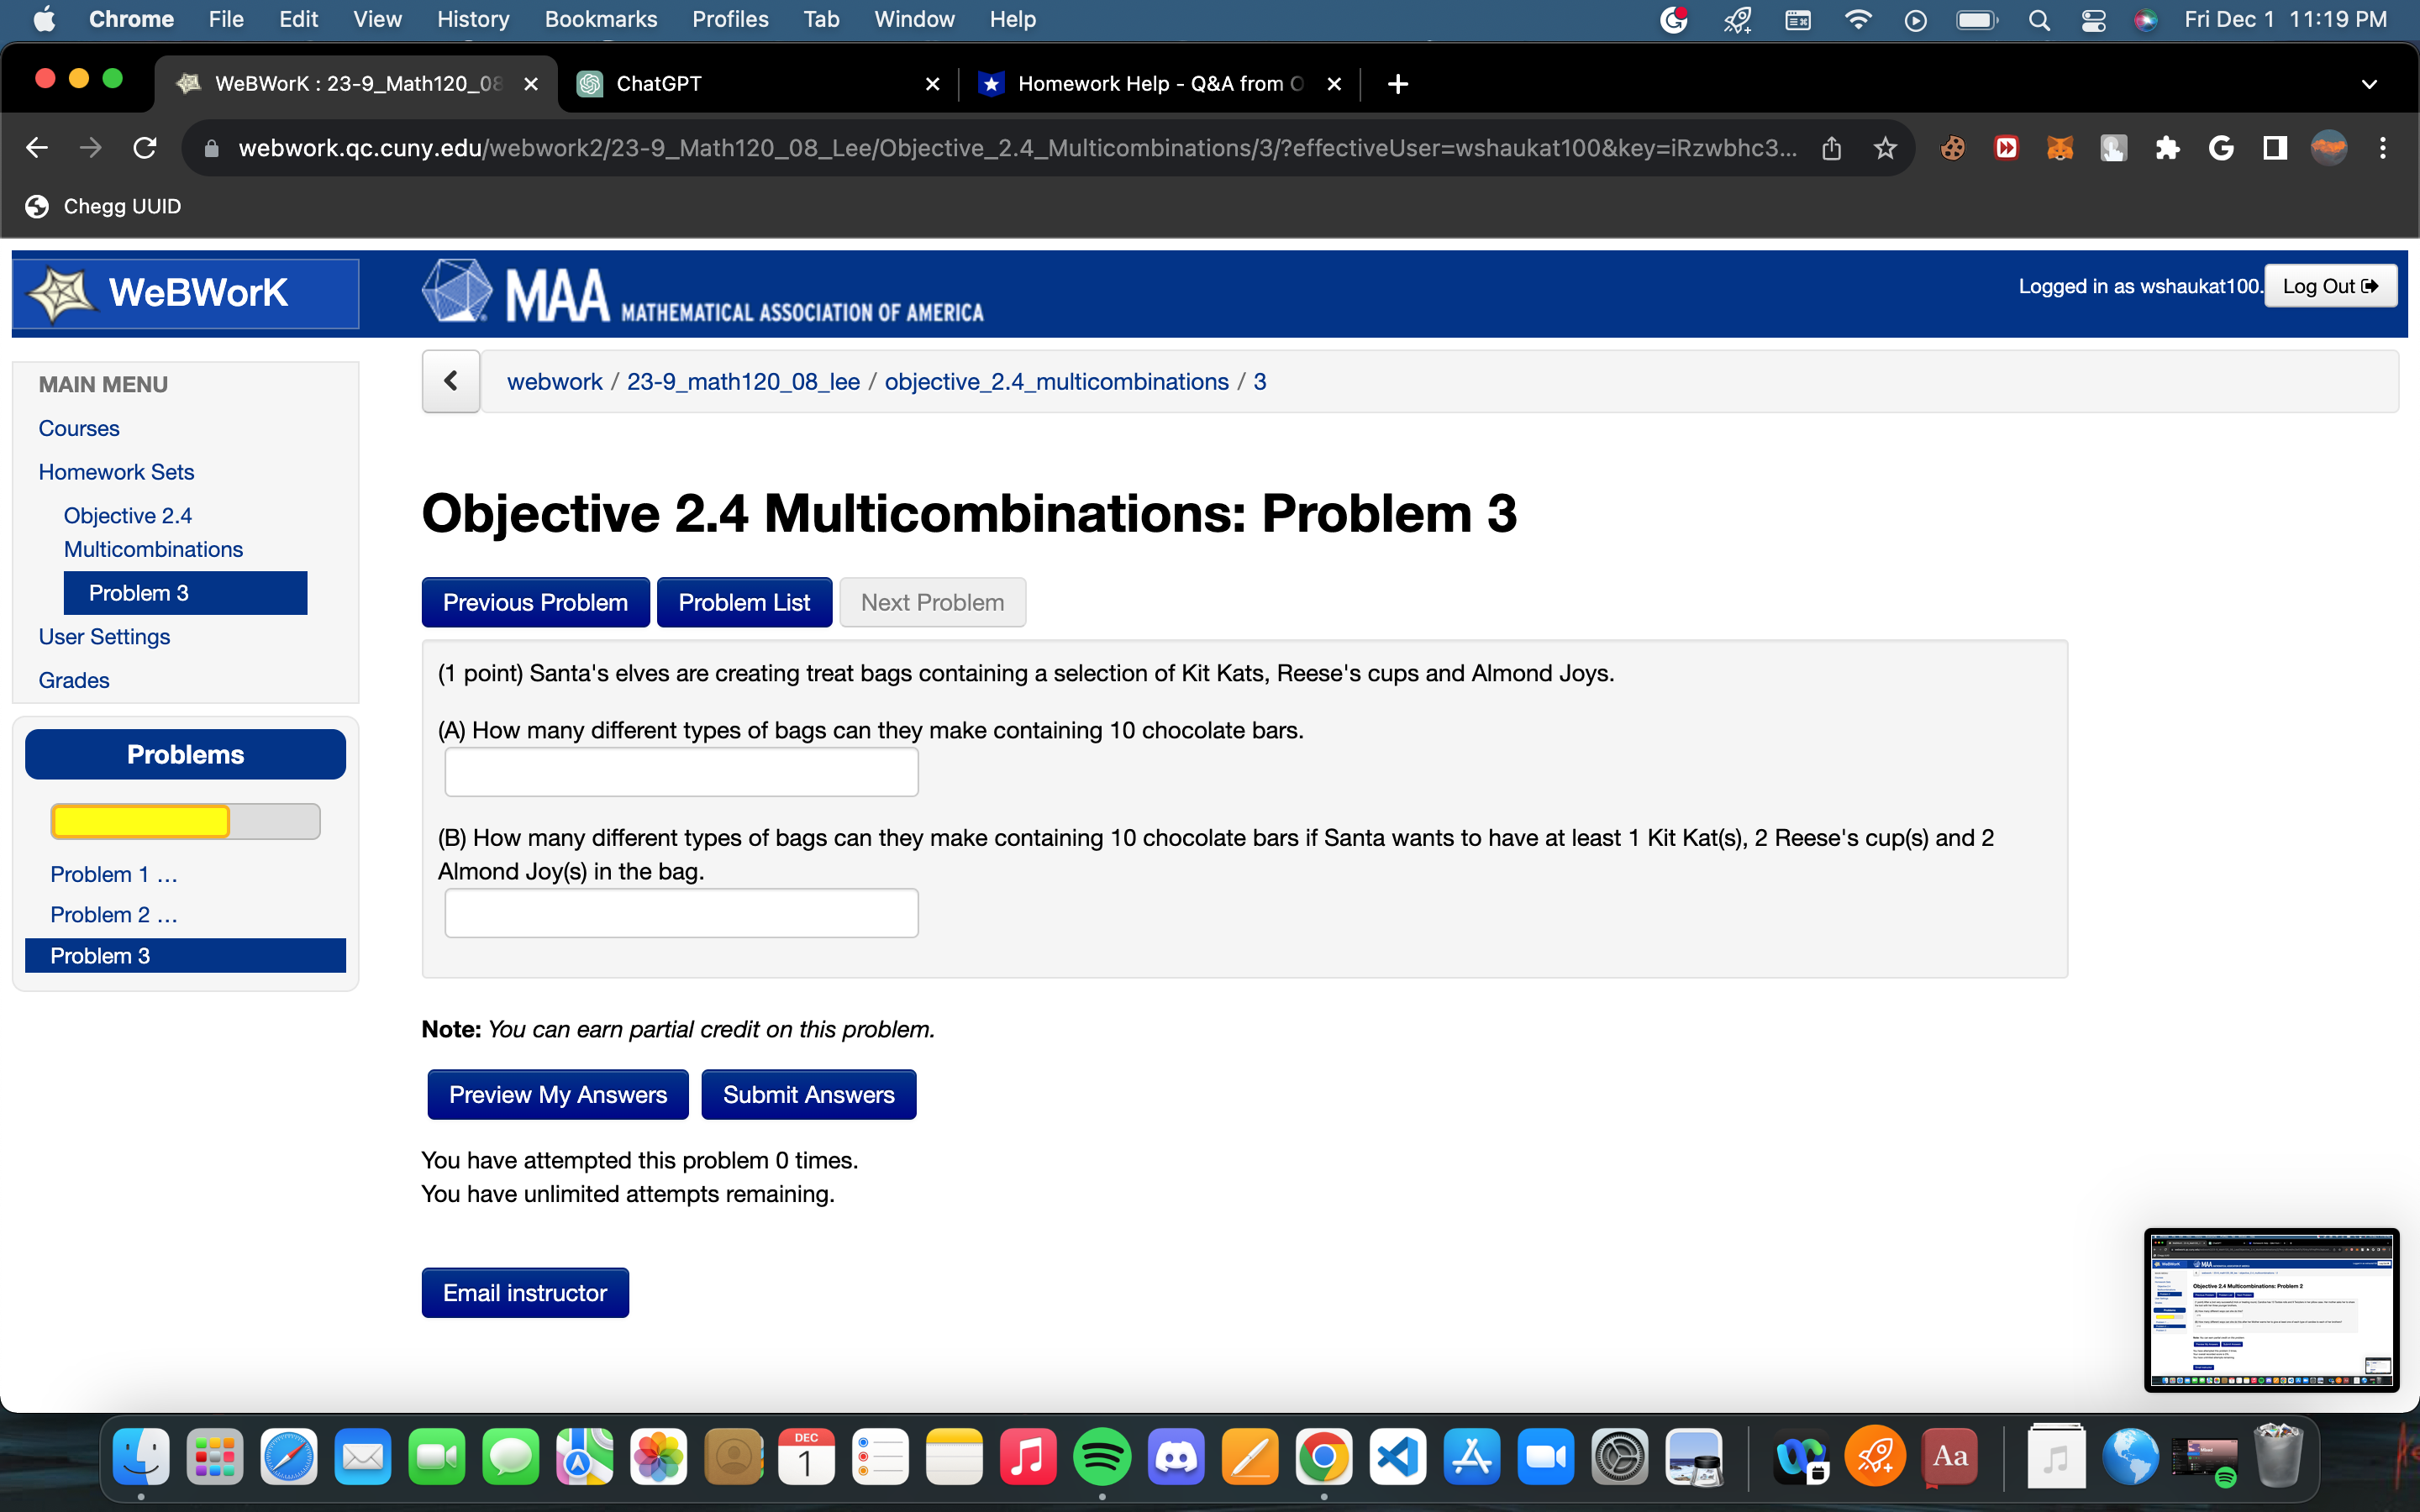Share the page using the share icon
The image size is (2420, 1512).
pos(1831,147)
